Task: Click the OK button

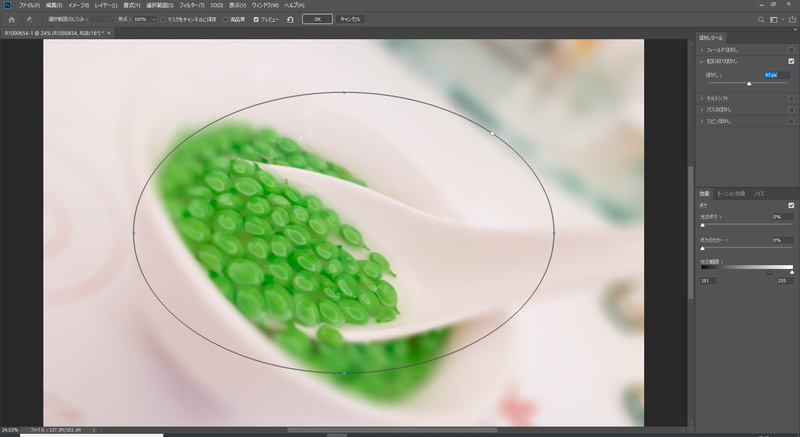Action: click(x=317, y=19)
